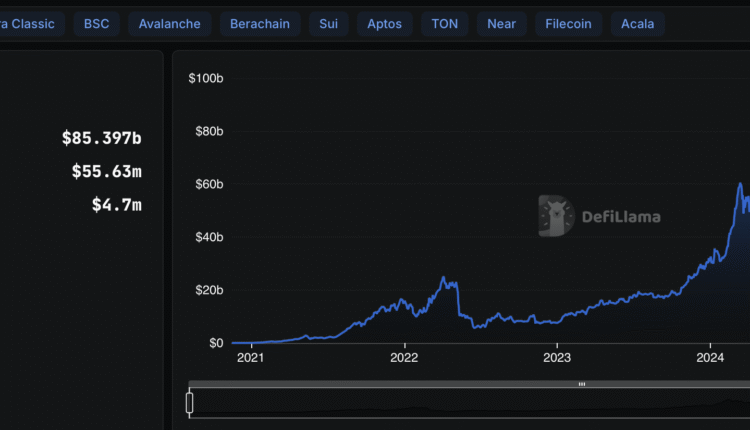Open the Sui chain page
750x430 pixels.
click(327, 23)
